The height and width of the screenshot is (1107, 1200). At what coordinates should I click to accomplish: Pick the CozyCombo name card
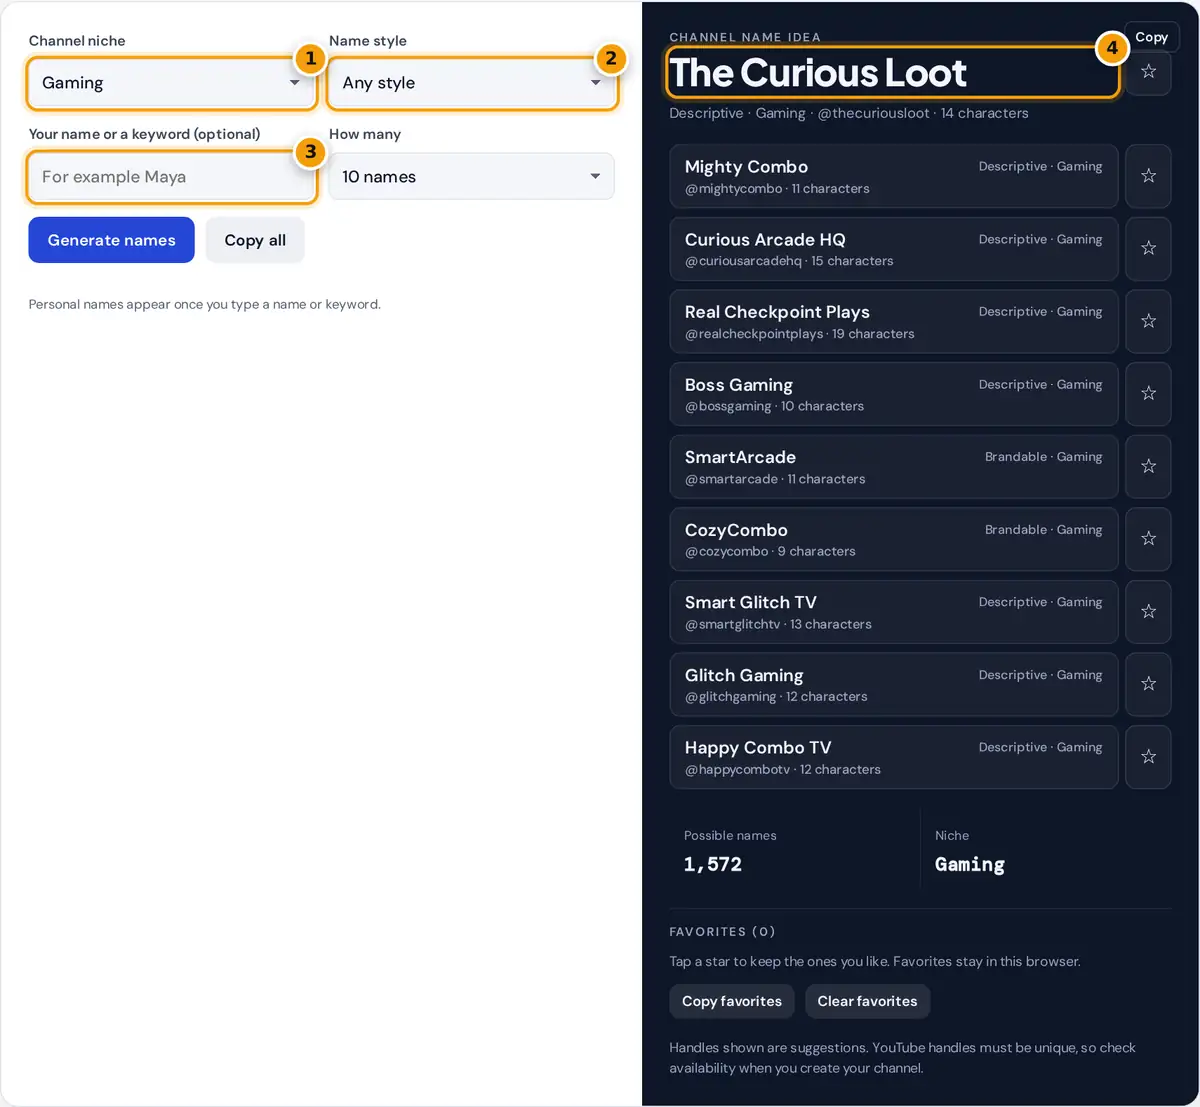coord(894,539)
